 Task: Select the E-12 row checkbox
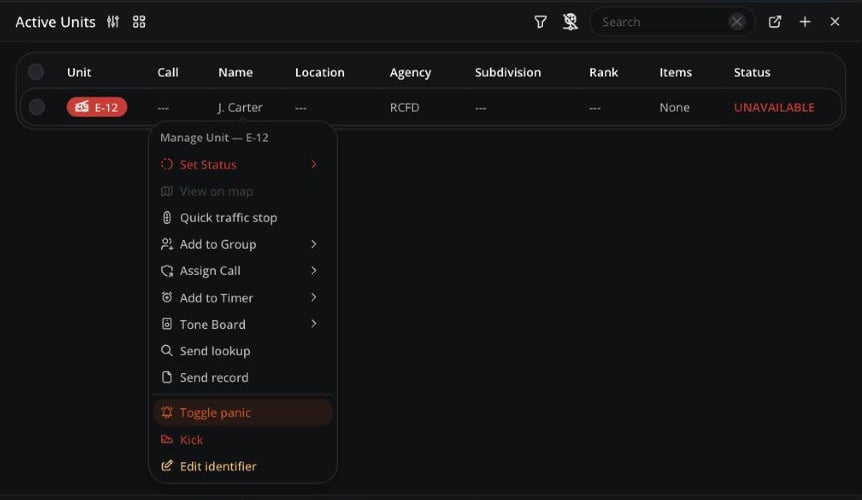pos(37,107)
